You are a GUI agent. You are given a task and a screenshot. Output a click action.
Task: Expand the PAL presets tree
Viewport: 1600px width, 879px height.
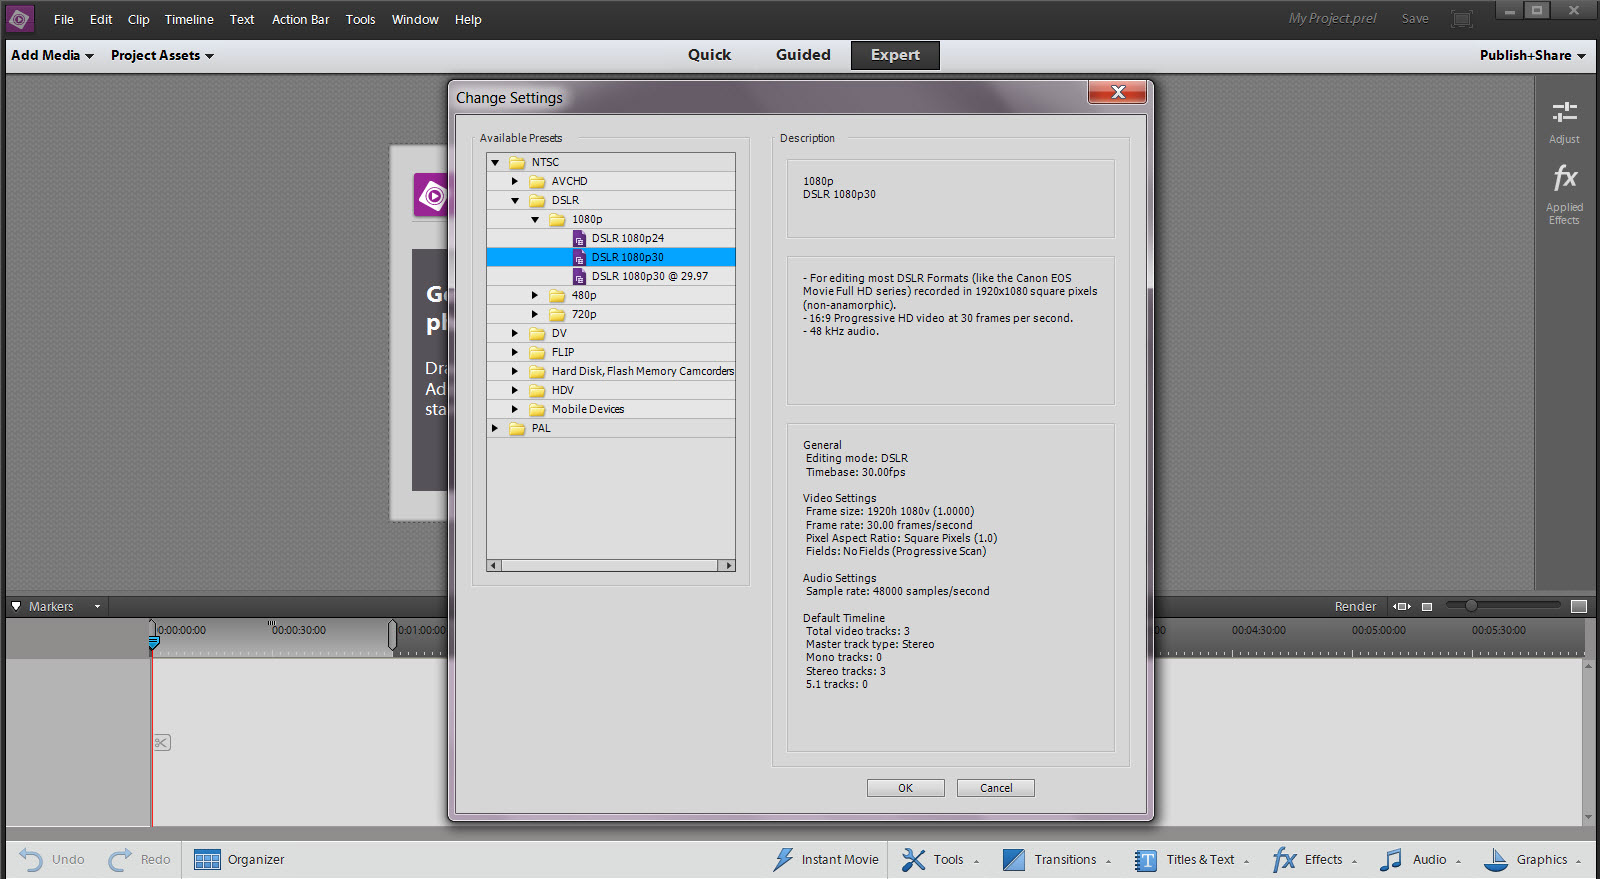[495, 428]
